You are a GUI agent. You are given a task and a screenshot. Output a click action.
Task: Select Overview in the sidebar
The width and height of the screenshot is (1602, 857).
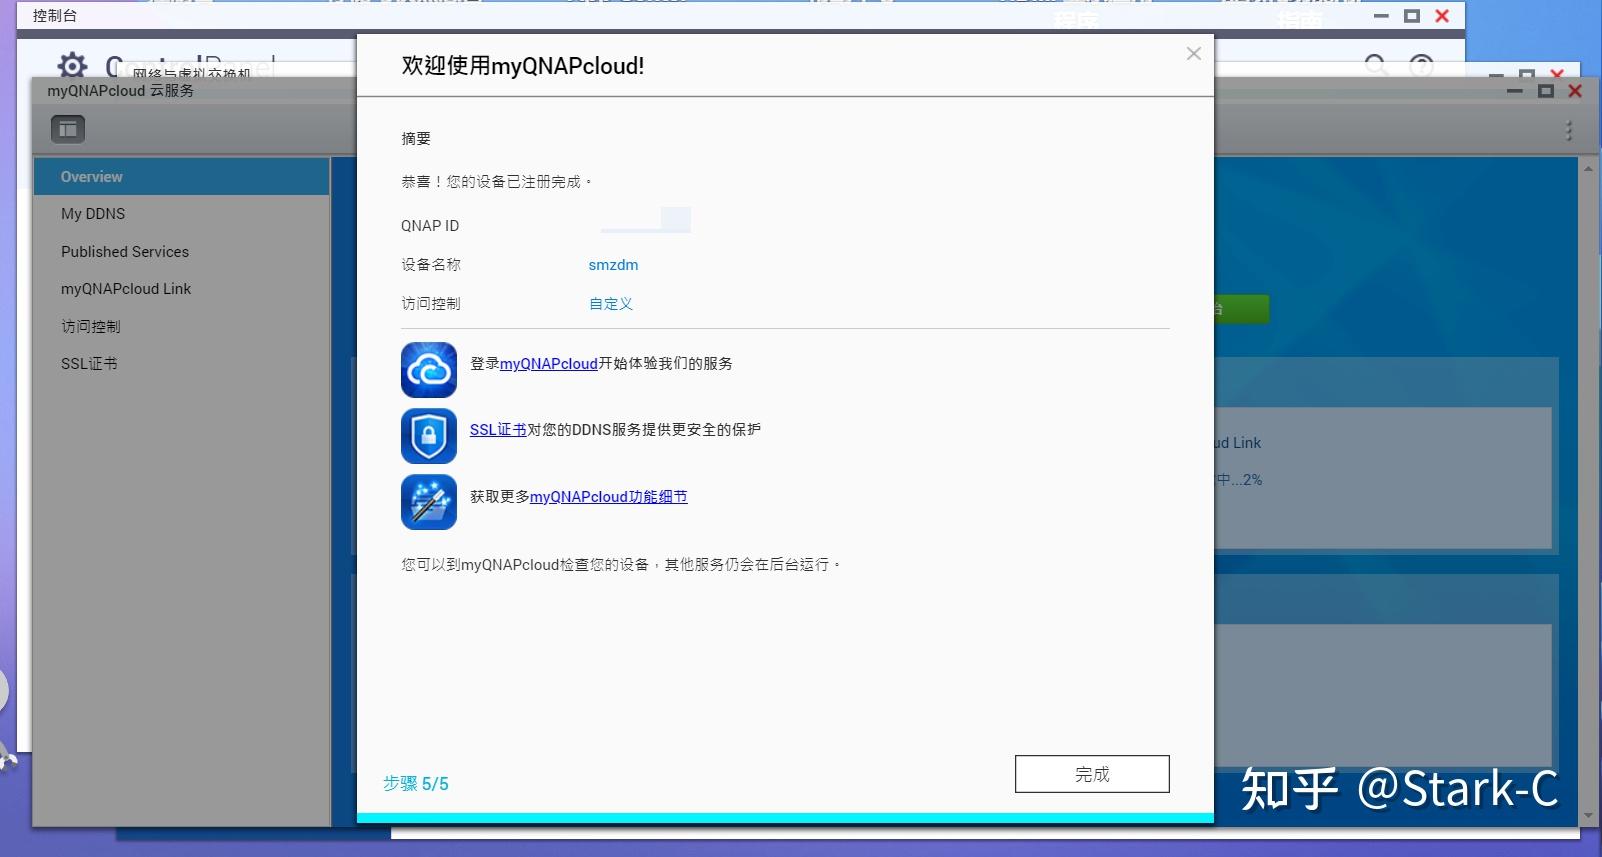pyautogui.click(x=182, y=177)
